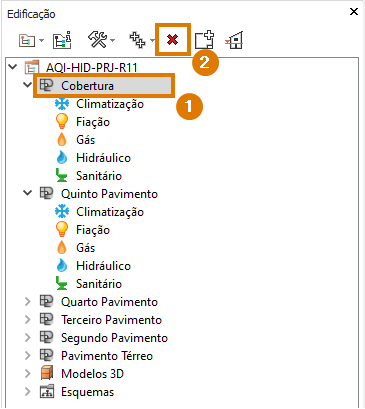Select the snowflake Climatização icon under Cobertura
The width and height of the screenshot is (365, 409).
tap(62, 104)
